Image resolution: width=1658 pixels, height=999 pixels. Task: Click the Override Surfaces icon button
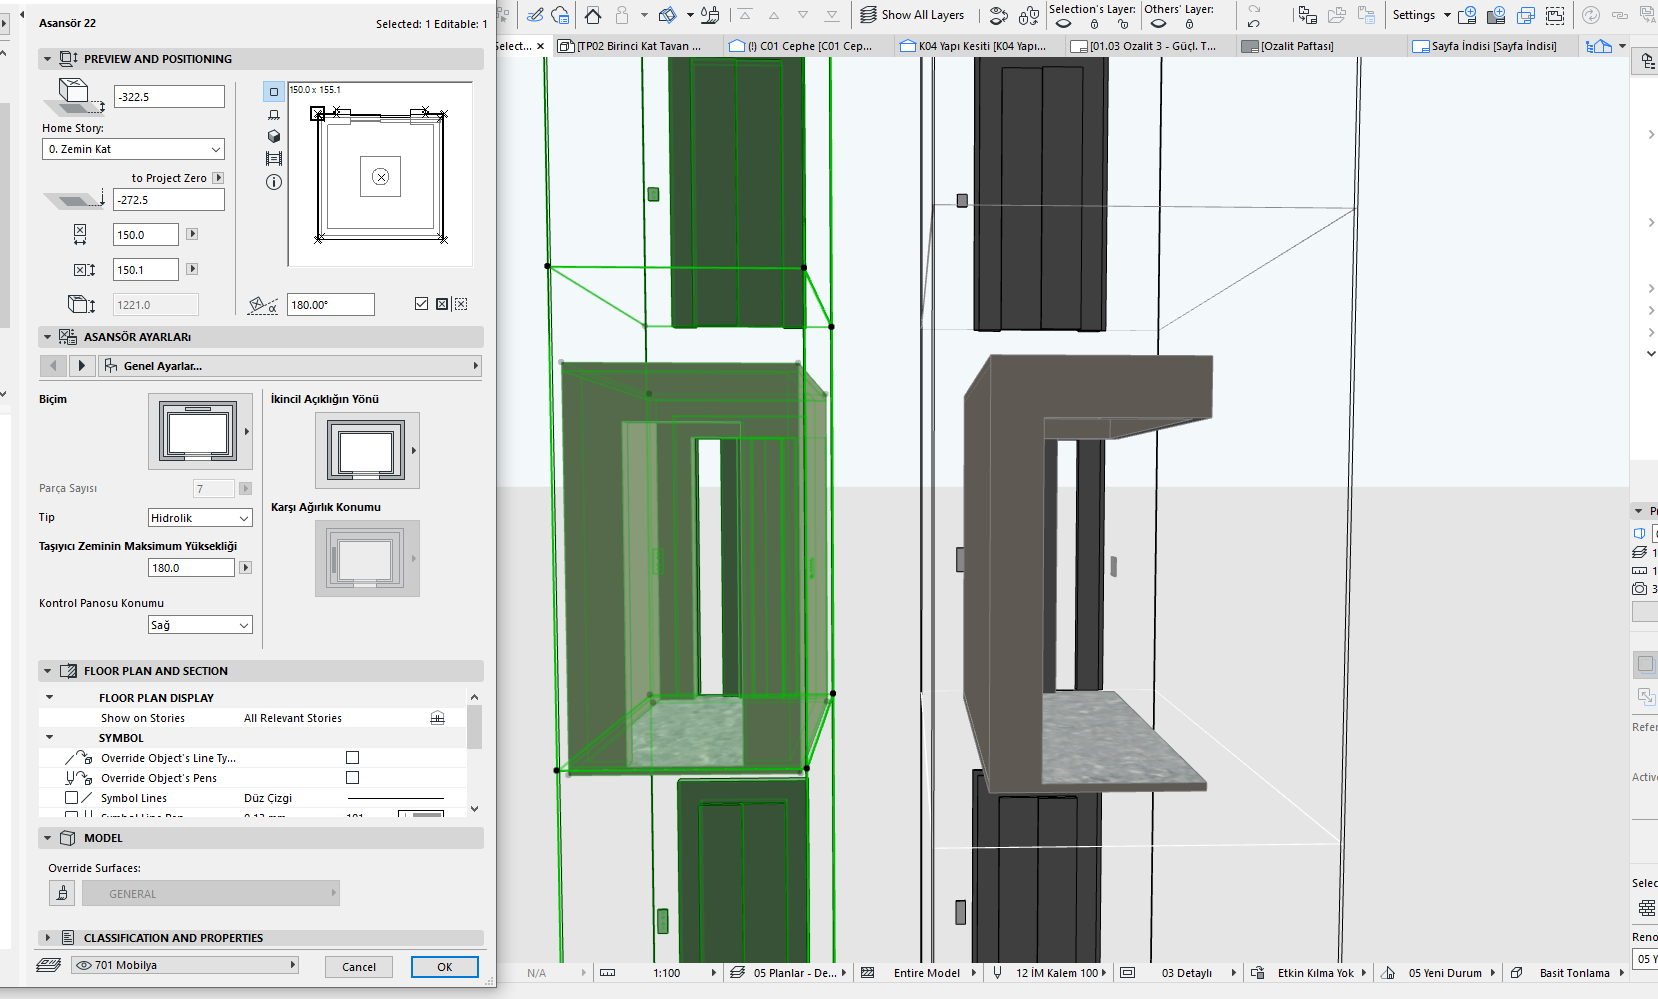pyautogui.click(x=62, y=893)
